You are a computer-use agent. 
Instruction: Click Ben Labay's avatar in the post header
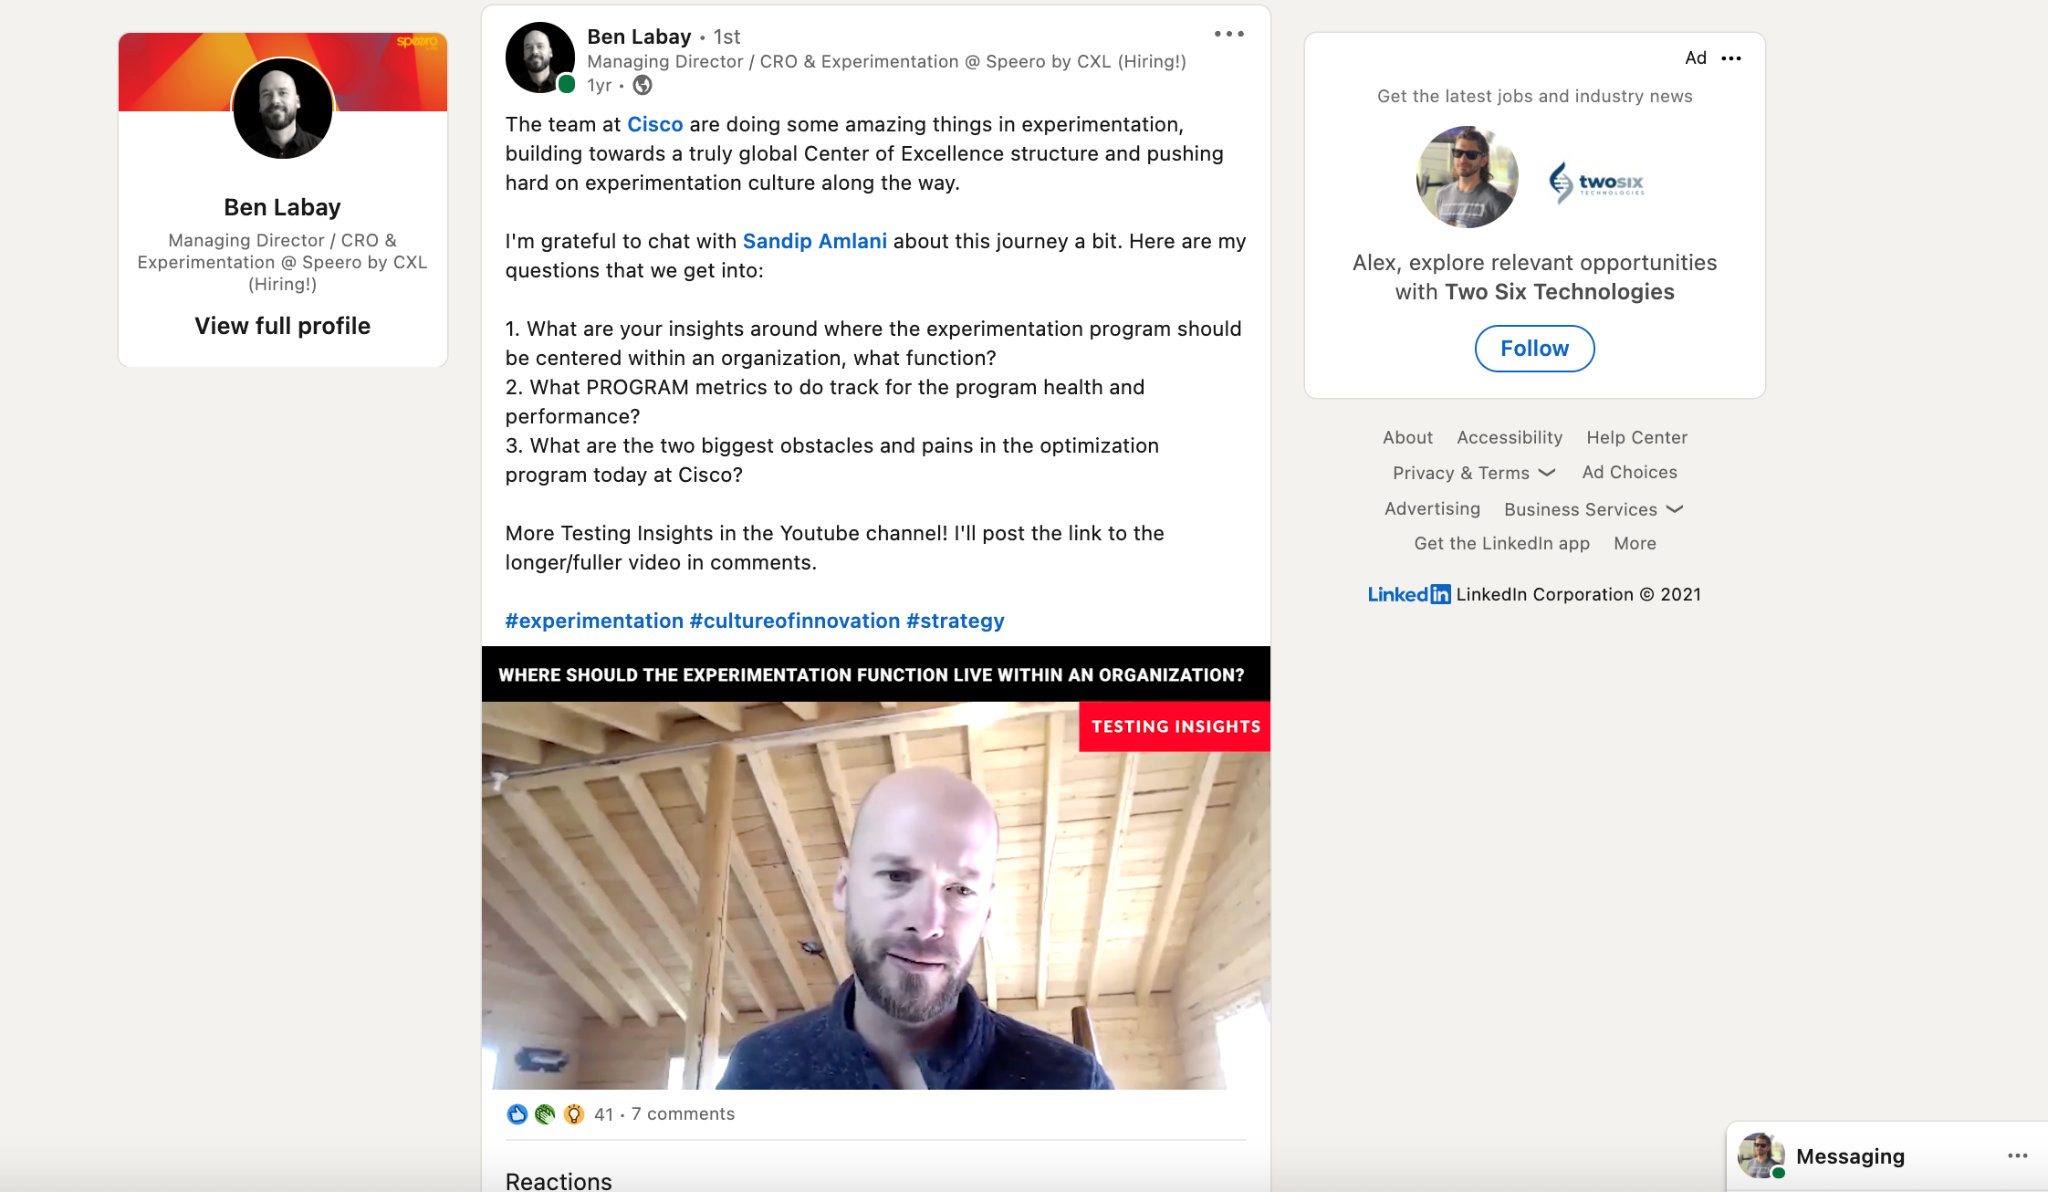tap(540, 58)
